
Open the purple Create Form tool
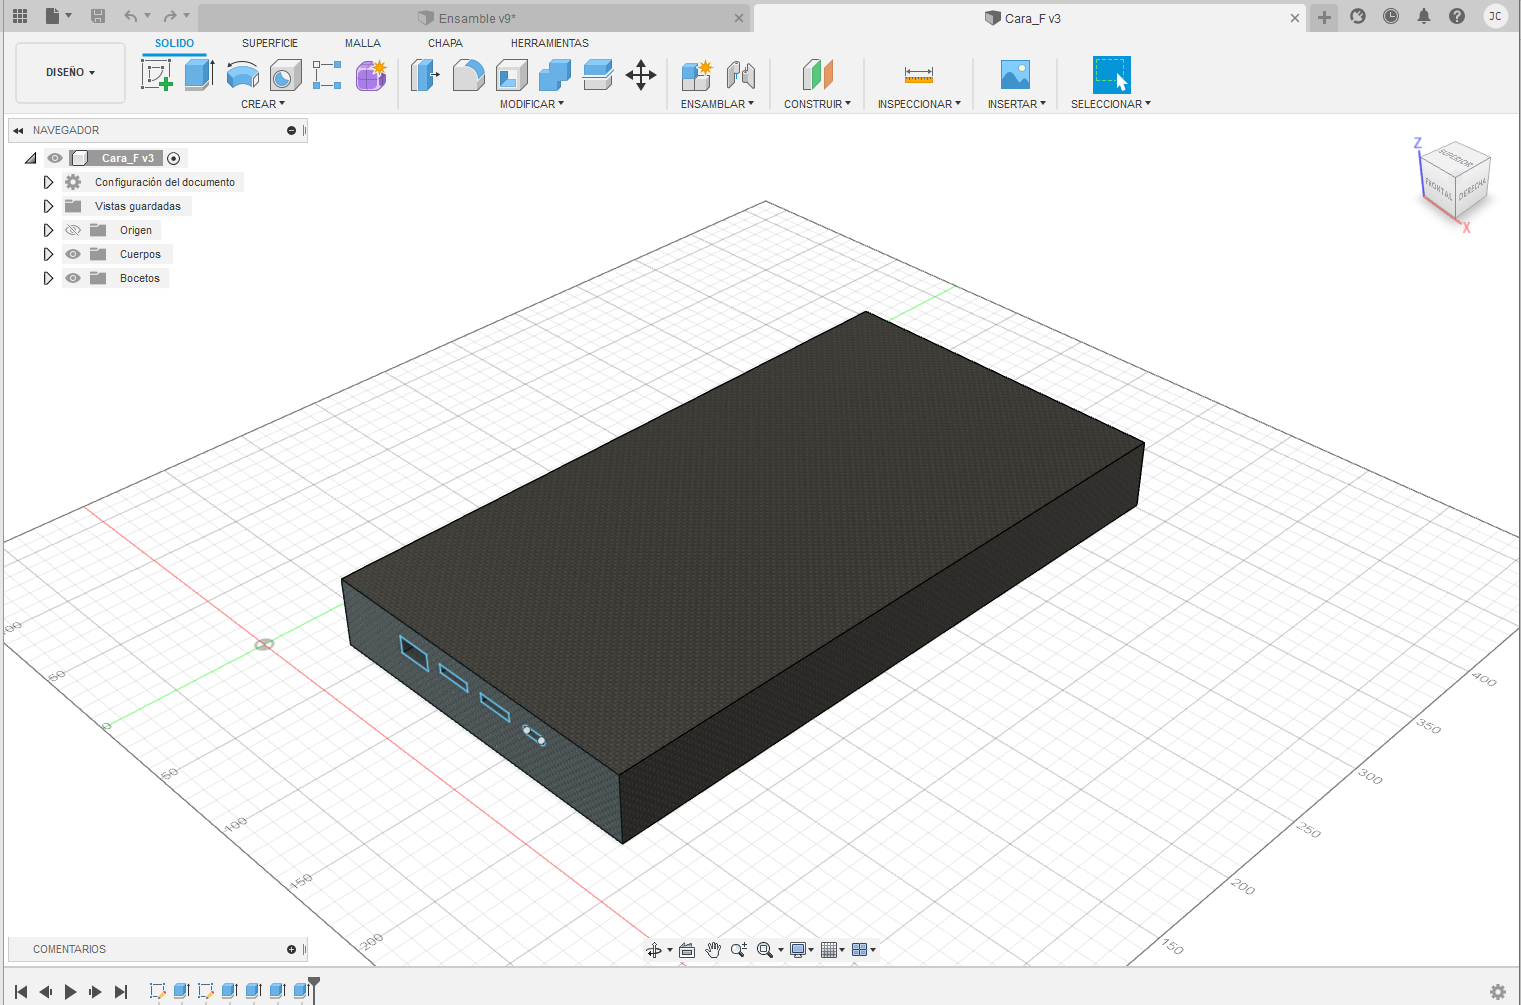(x=371, y=75)
